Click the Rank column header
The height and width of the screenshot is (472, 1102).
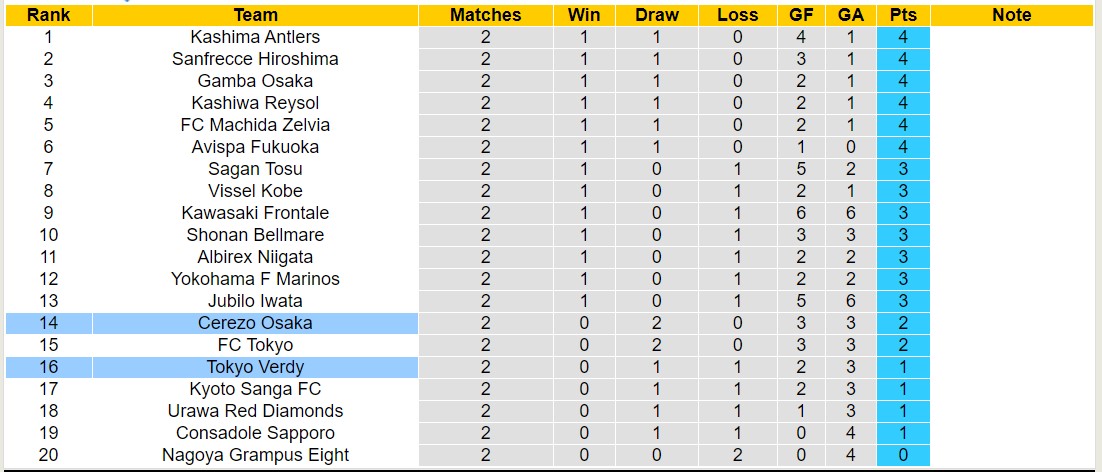click(49, 15)
